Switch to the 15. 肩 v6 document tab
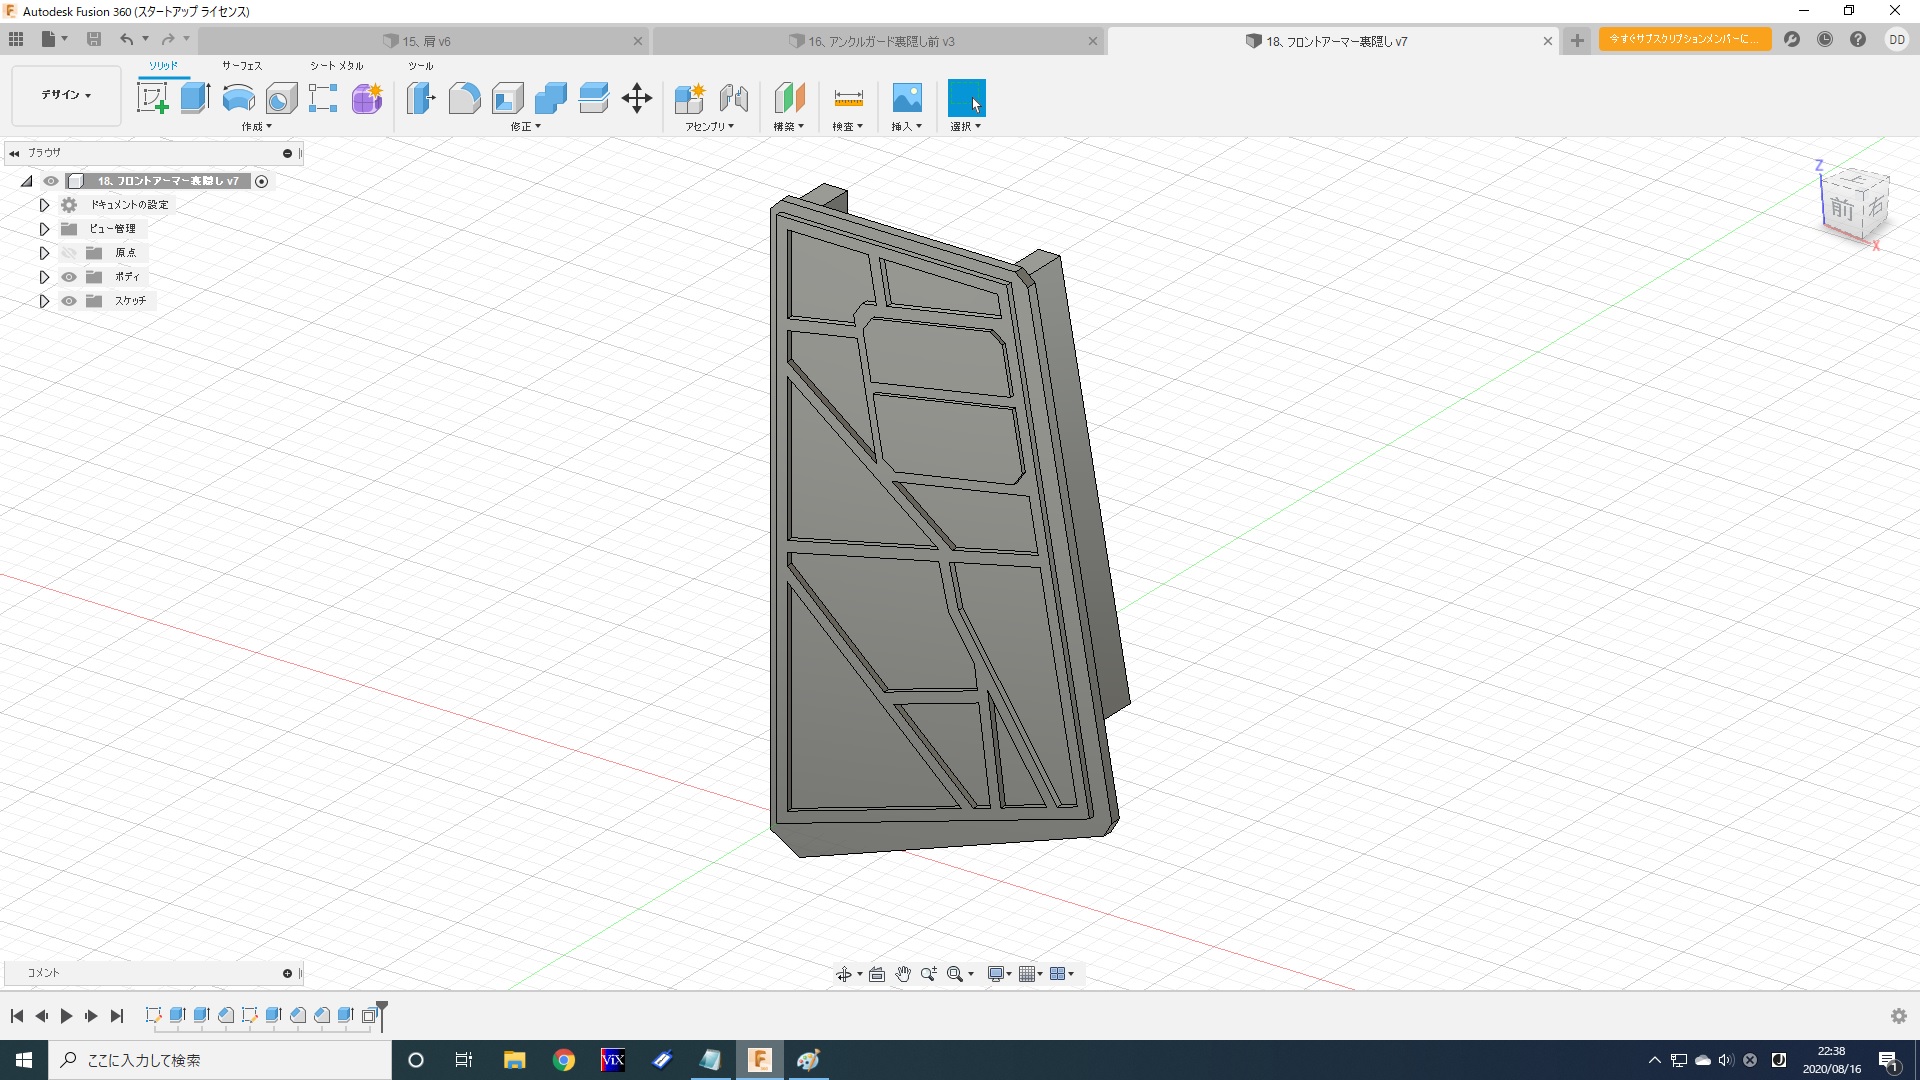1920x1080 pixels. [x=426, y=41]
